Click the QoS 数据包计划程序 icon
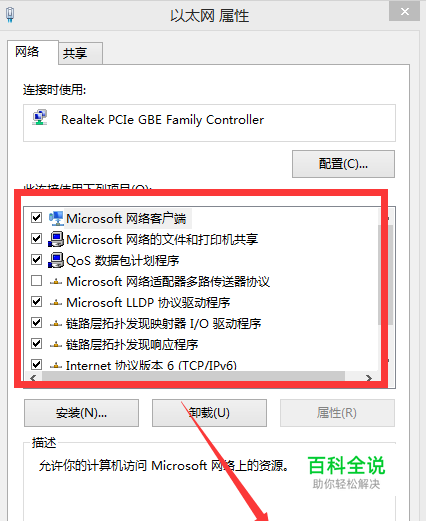The image size is (426, 521). pyautogui.click(x=56, y=260)
